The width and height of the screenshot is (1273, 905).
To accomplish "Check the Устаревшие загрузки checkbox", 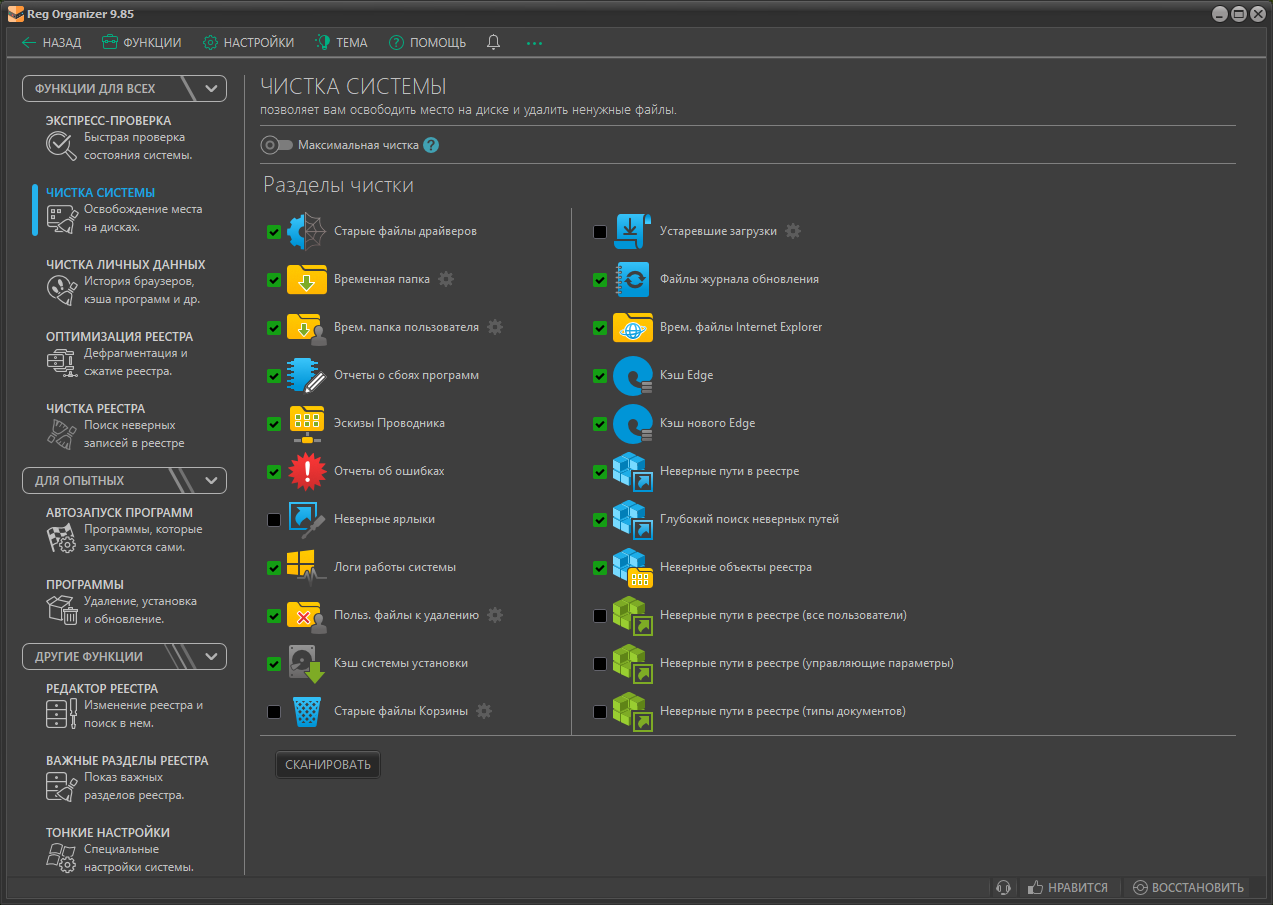I will [600, 232].
